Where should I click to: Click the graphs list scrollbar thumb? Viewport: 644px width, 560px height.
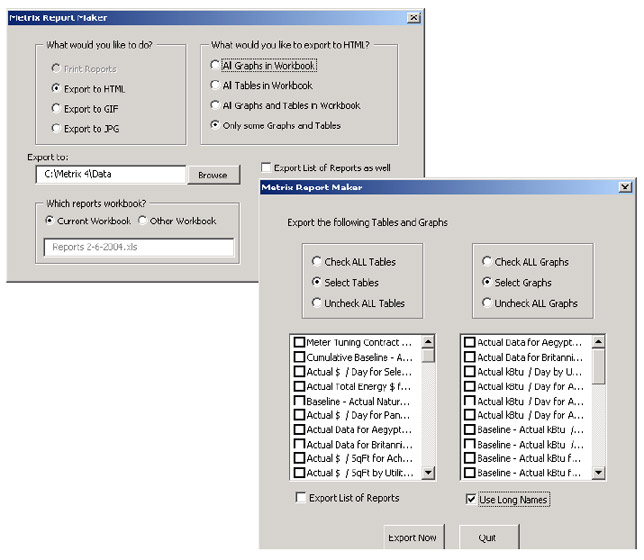[598, 366]
